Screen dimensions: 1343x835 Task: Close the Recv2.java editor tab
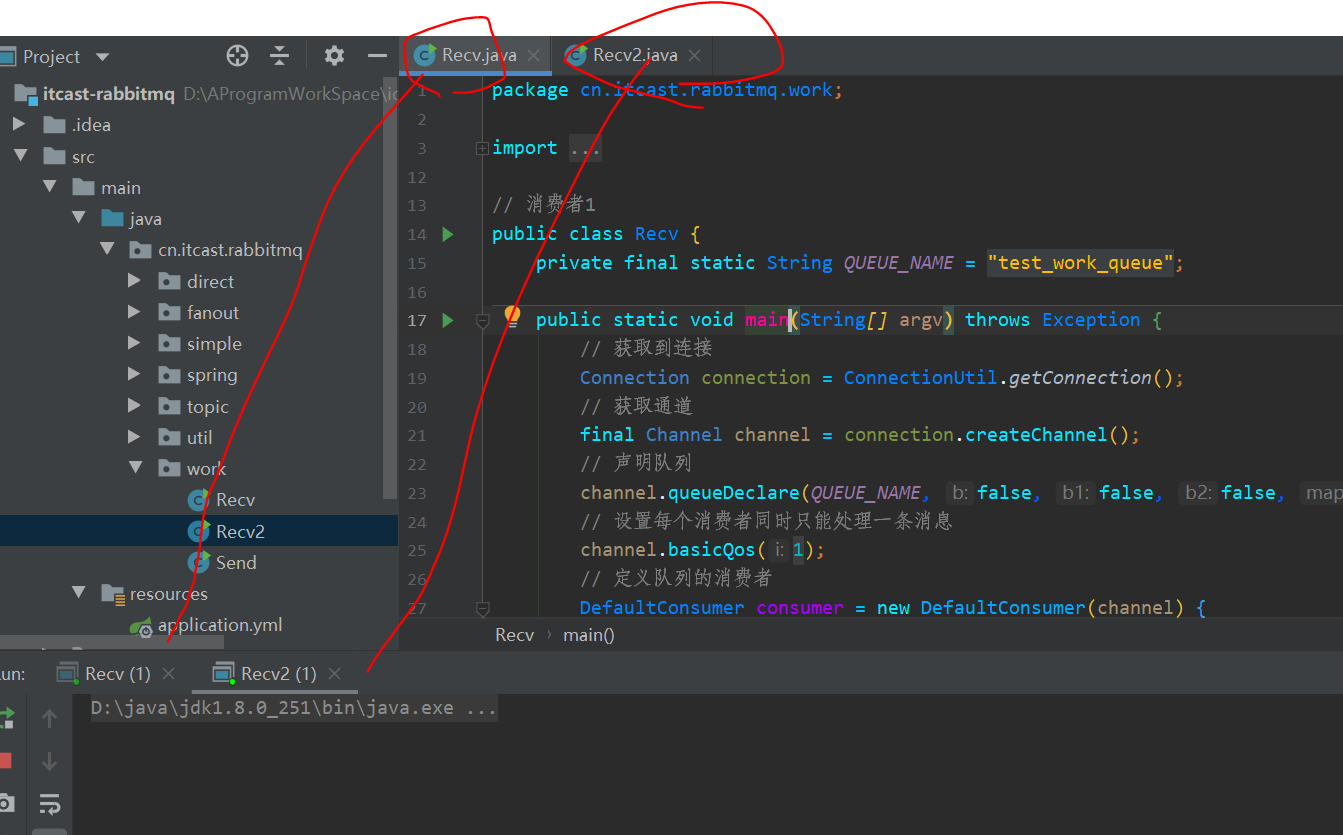coord(695,56)
